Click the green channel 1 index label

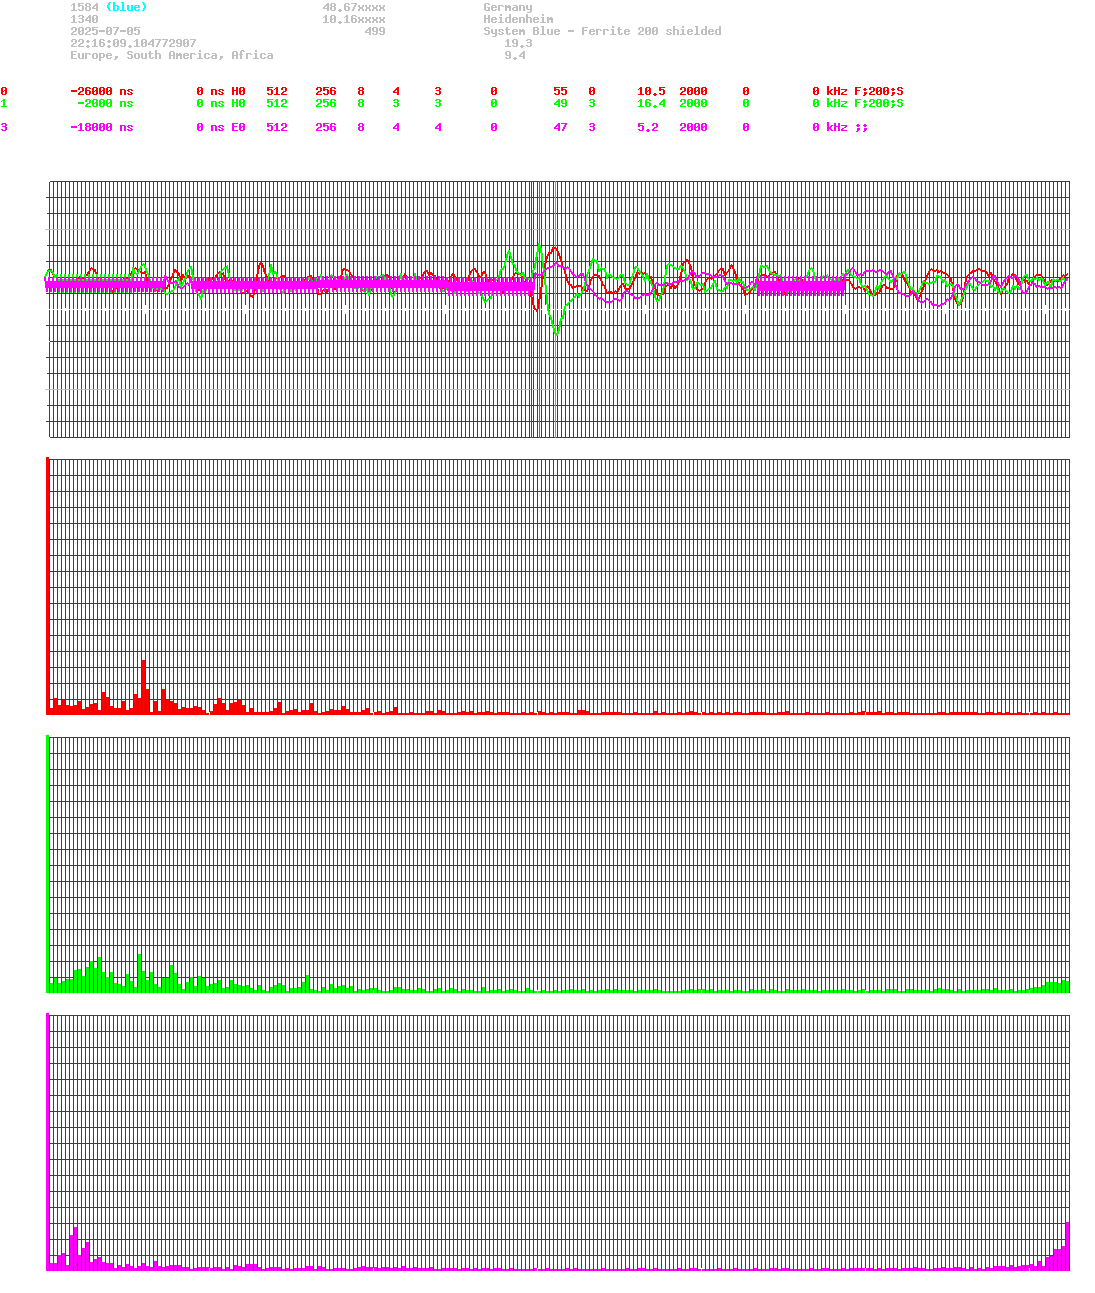[4, 103]
